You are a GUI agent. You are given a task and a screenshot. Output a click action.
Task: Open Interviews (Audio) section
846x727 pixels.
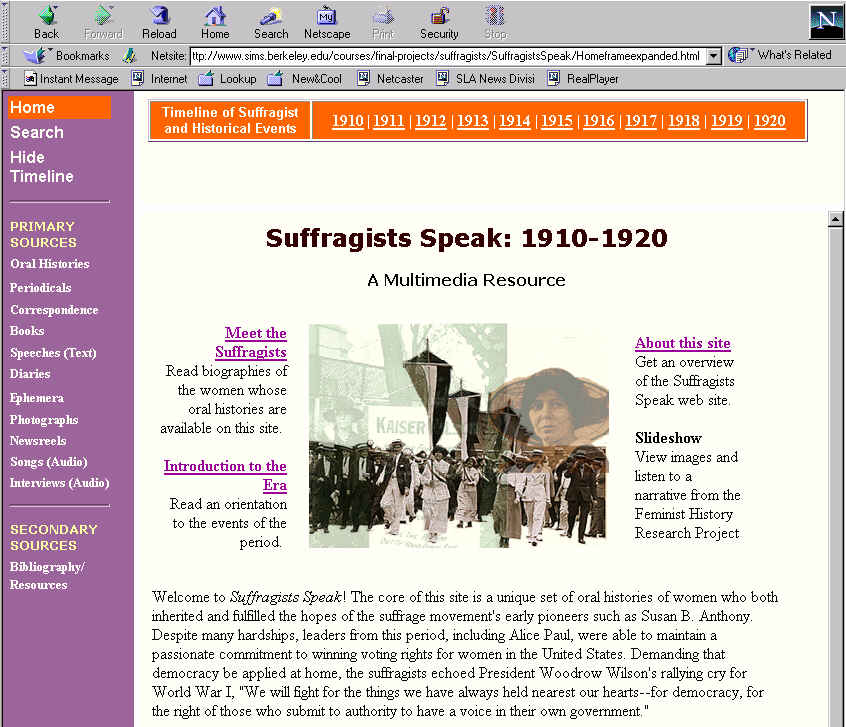59,483
